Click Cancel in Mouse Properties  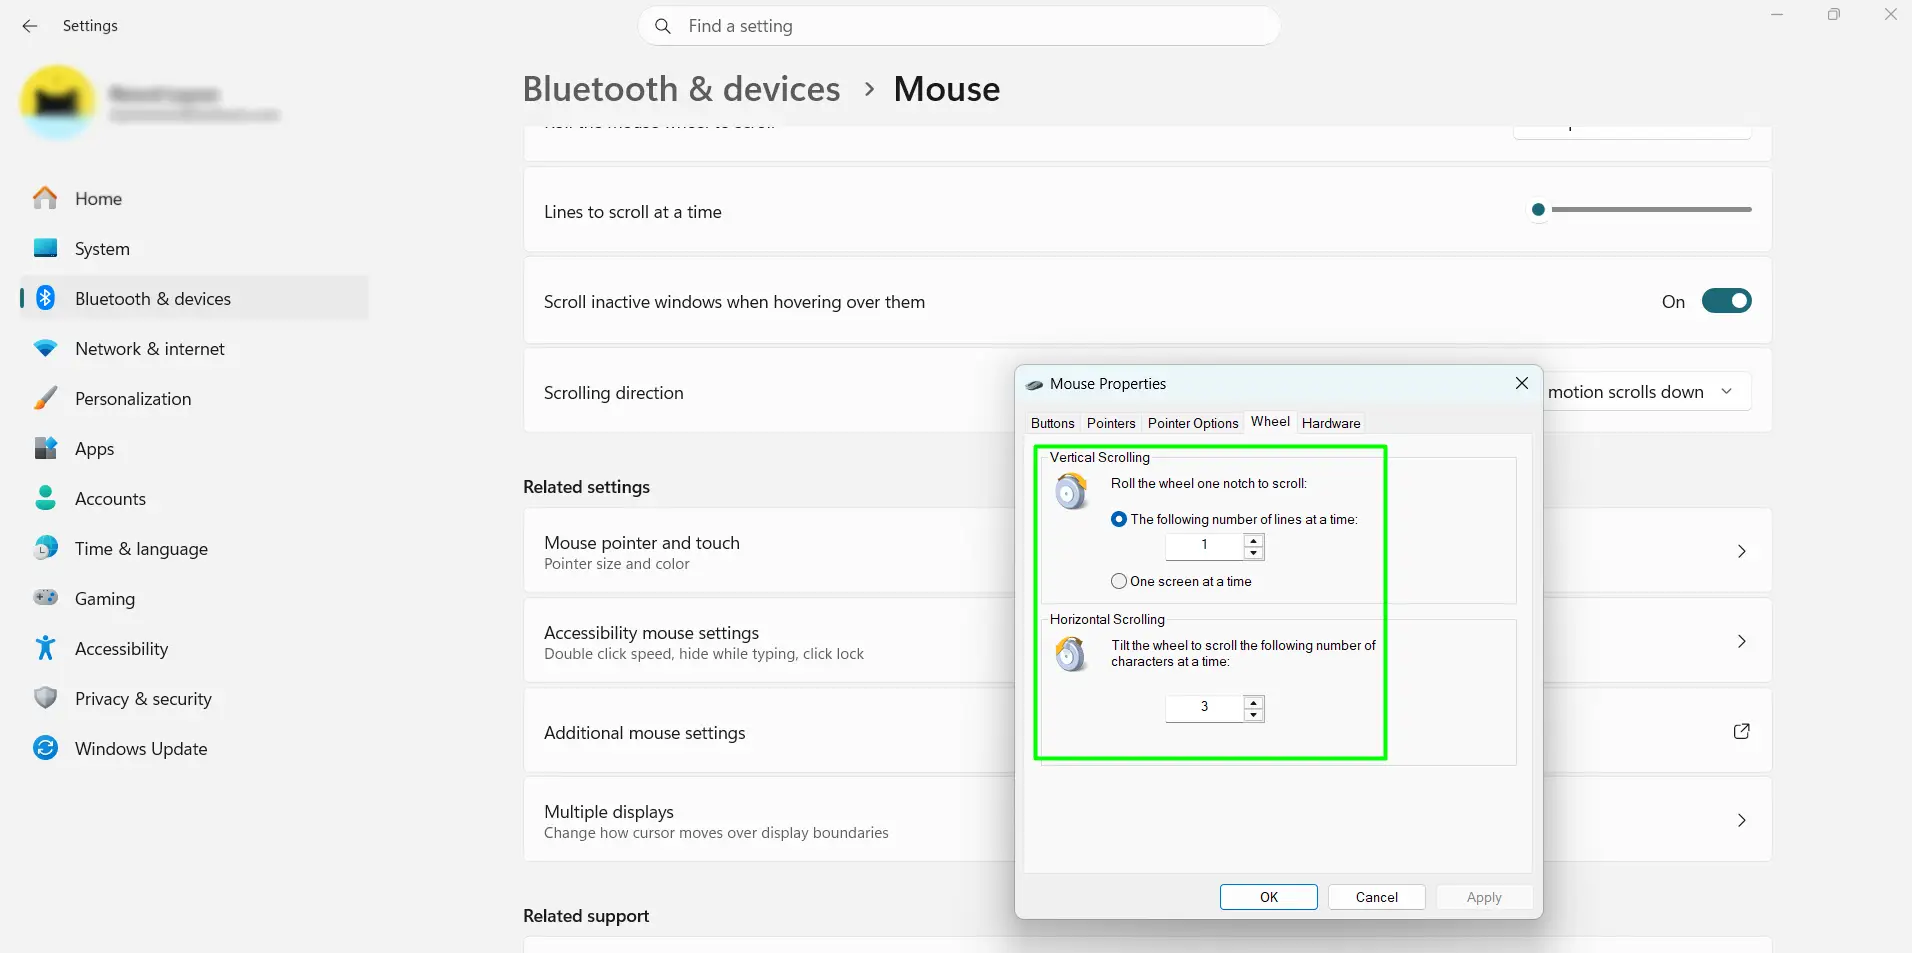(1376, 897)
